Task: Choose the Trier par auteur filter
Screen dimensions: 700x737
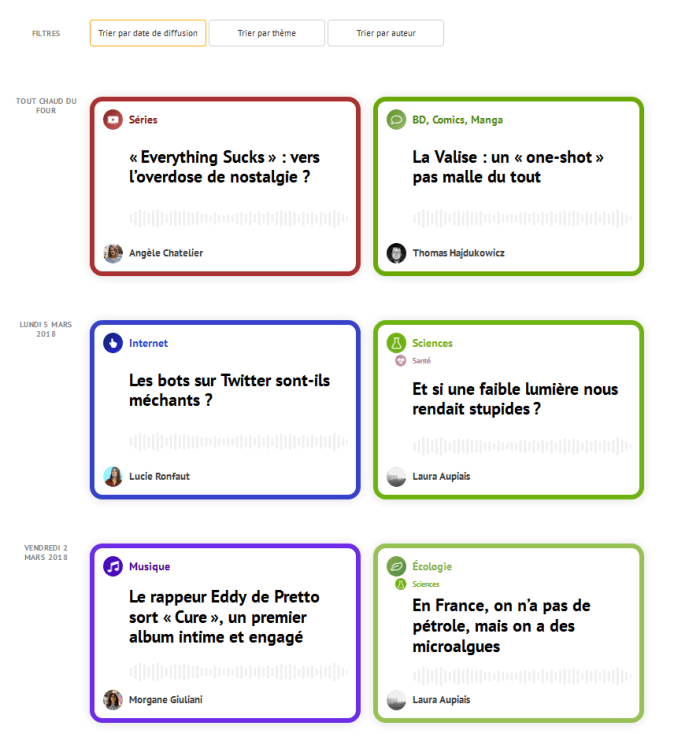Action: [x=386, y=33]
